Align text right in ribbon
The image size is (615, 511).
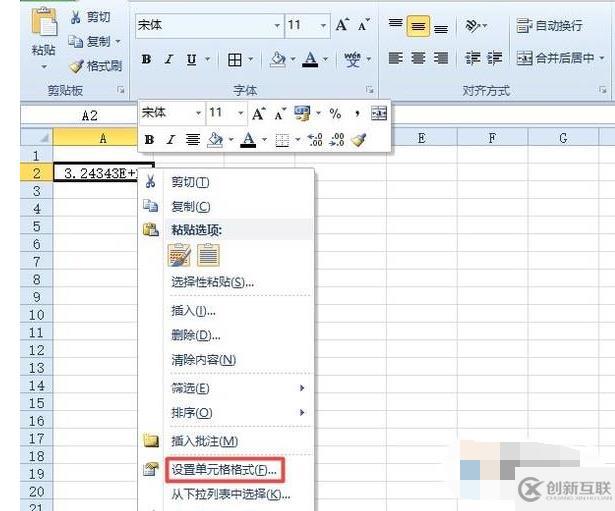441,58
